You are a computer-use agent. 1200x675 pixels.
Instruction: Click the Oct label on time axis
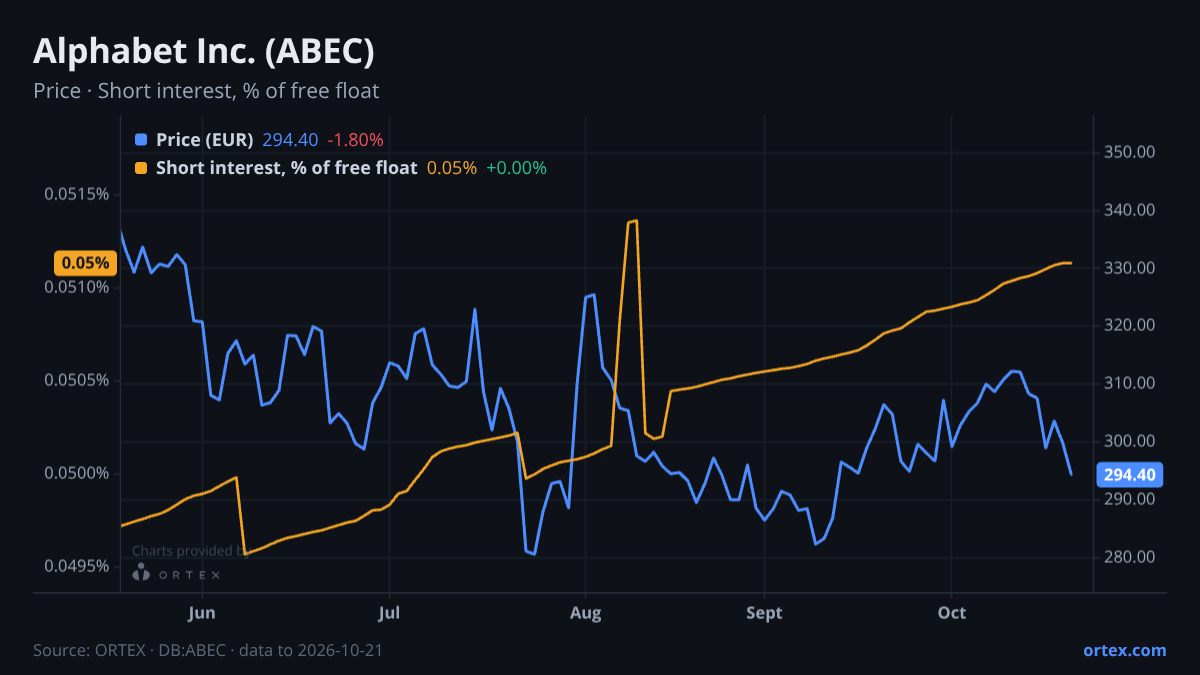point(952,612)
